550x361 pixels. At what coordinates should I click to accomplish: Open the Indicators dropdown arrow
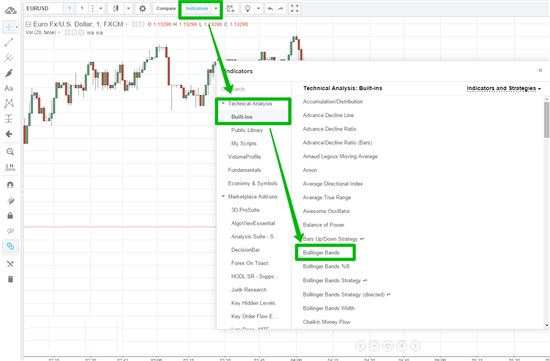[216, 8]
